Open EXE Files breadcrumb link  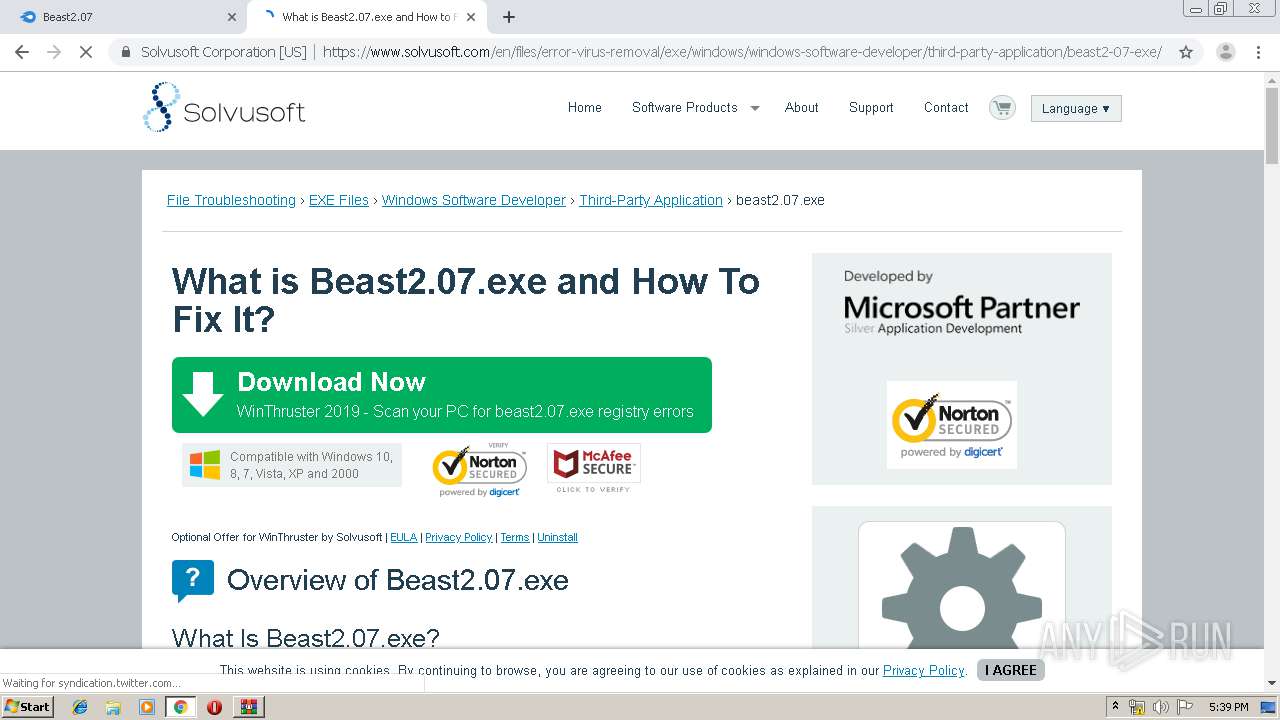339,200
